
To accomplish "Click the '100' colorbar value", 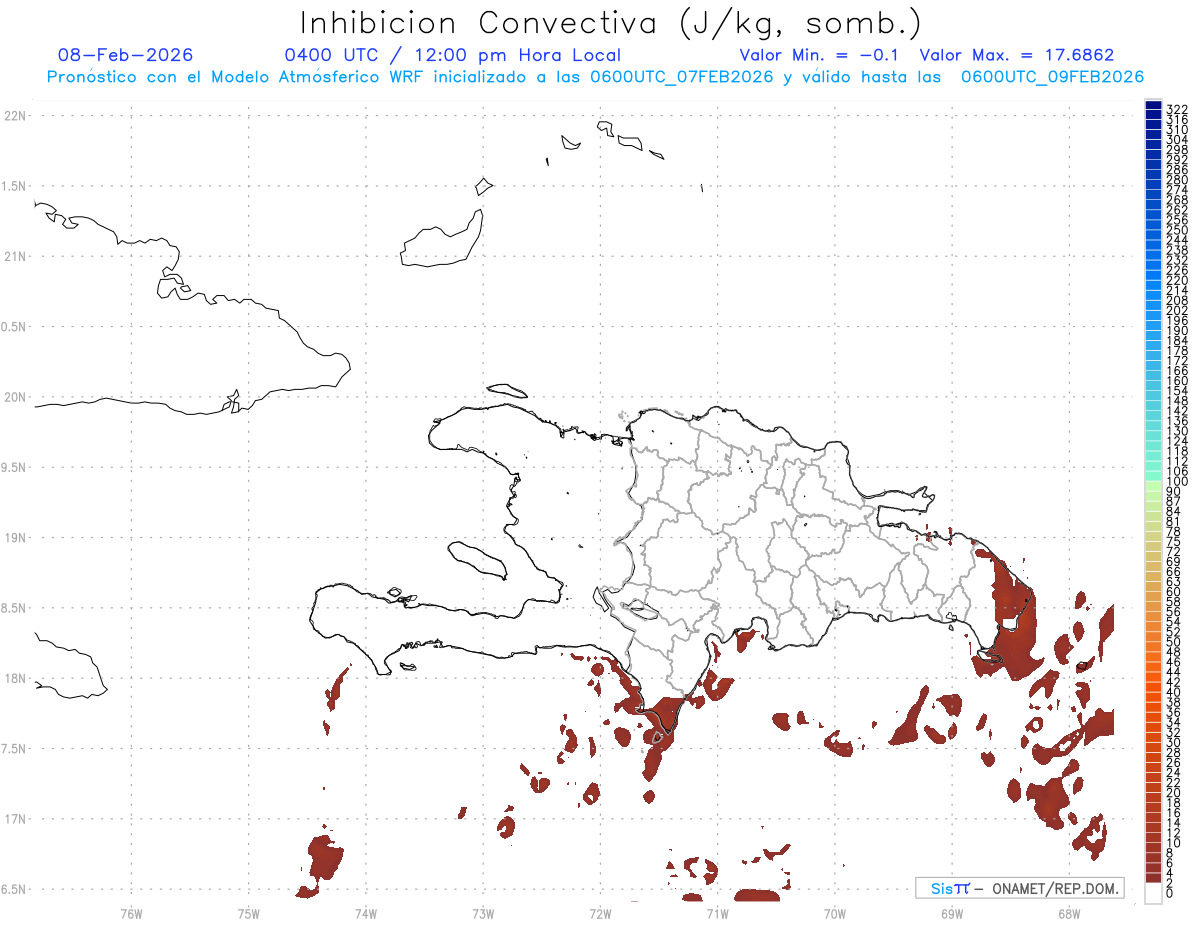I will (1177, 482).
